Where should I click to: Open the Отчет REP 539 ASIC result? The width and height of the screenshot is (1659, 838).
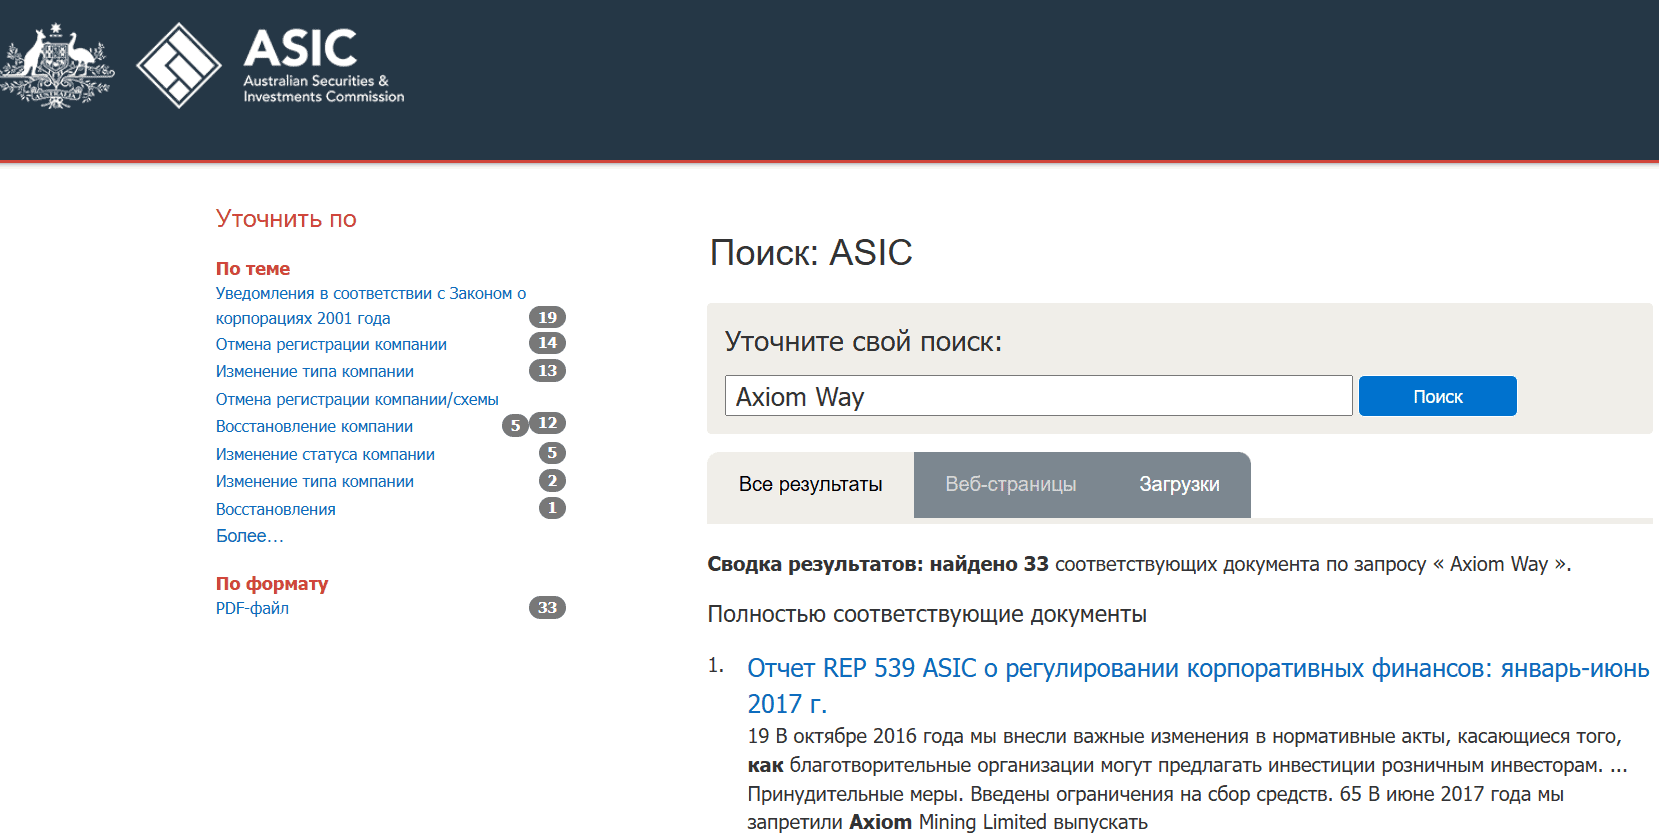tap(1198, 686)
